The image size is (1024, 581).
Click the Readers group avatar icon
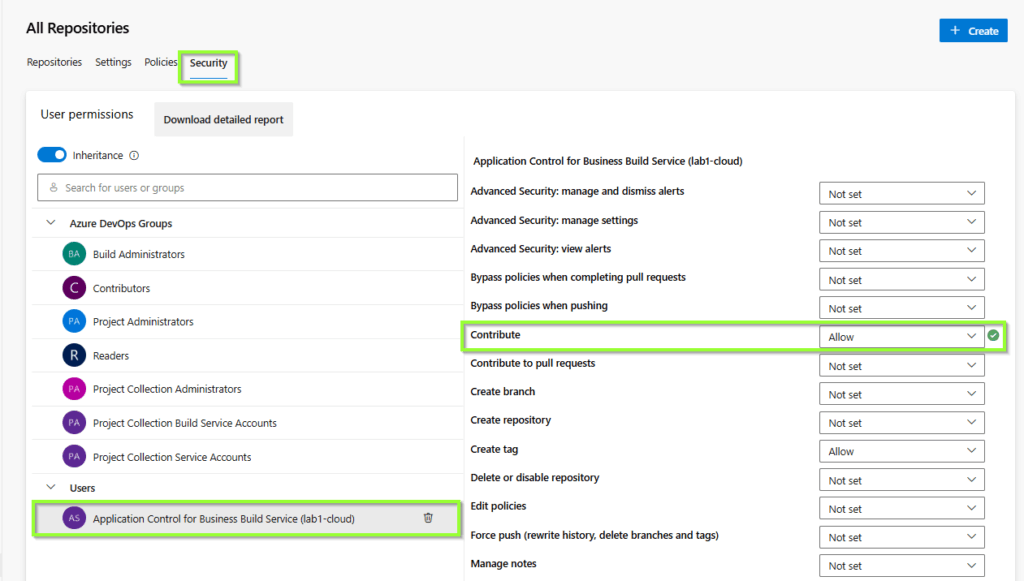[73, 356]
